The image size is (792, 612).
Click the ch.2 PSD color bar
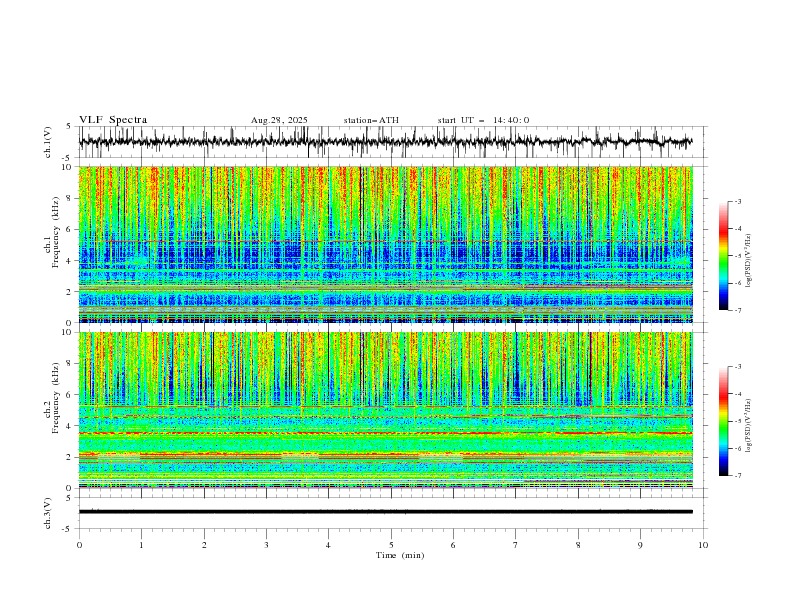(723, 421)
